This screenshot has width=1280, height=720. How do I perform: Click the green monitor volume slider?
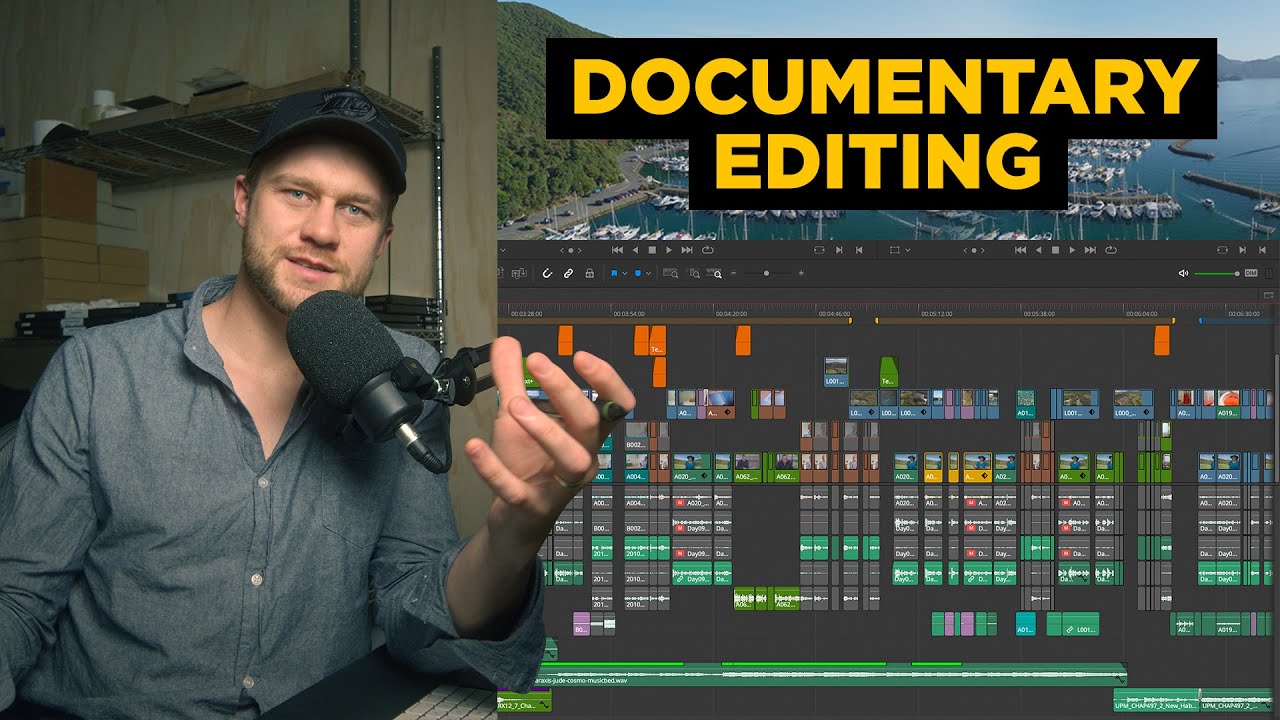click(x=1216, y=273)
